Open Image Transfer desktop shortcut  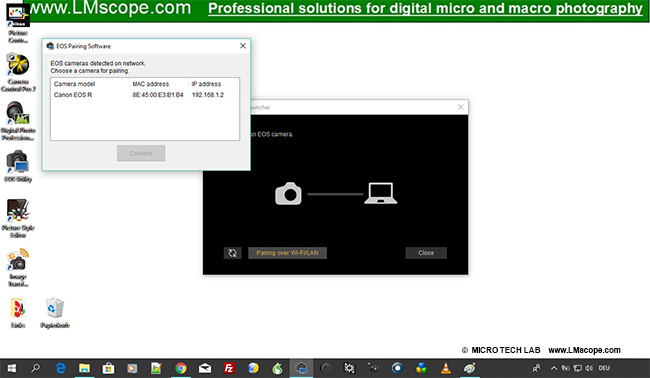pyautogui.click(x=18, y=267)
